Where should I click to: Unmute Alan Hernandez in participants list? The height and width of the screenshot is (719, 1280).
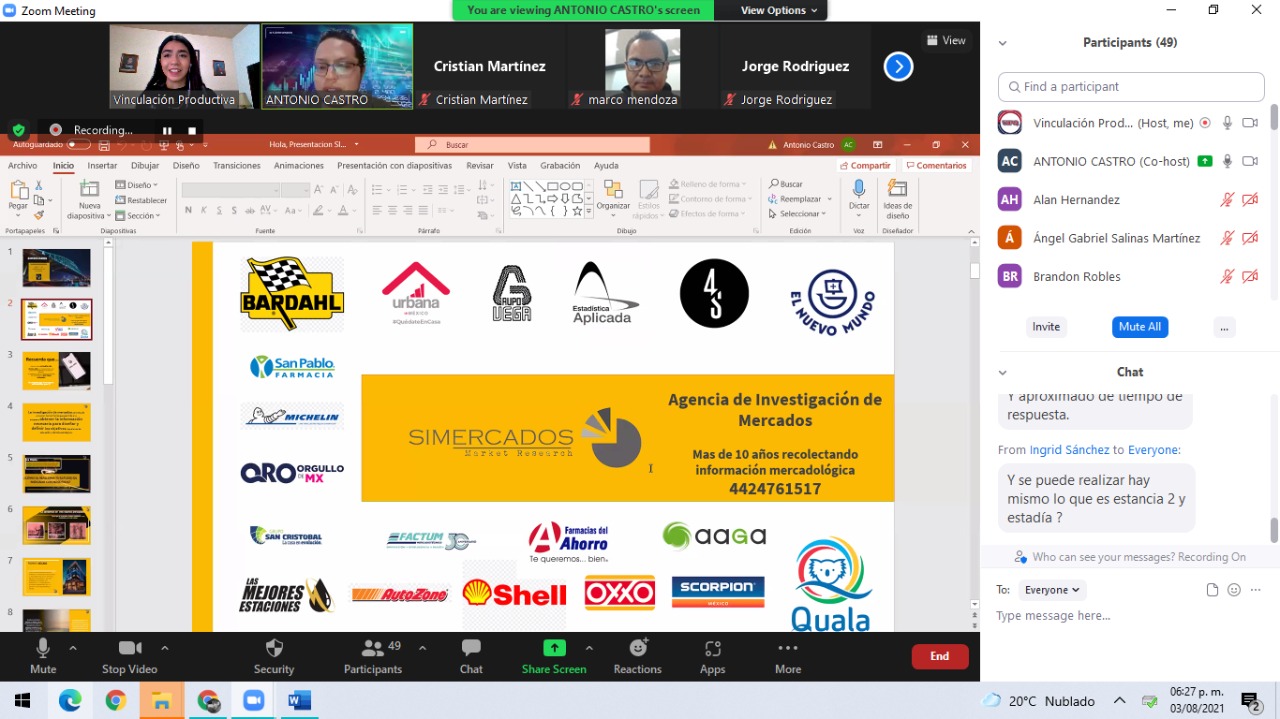(x=1227, y=200)
